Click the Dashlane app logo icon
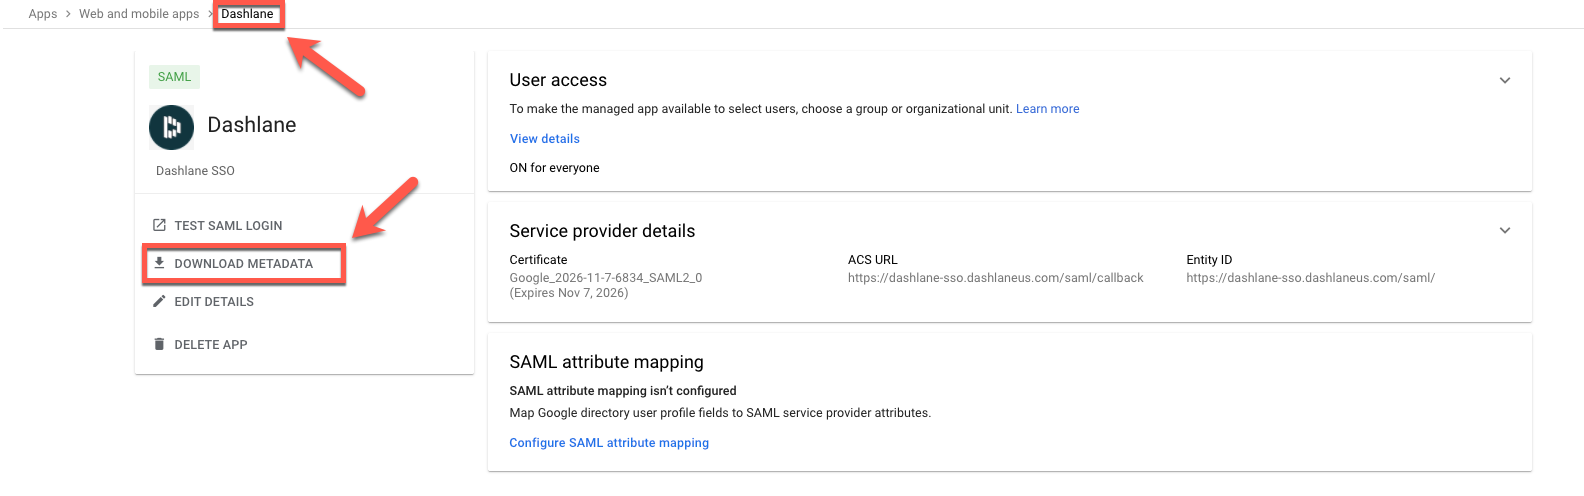 [x=171, y=127]
